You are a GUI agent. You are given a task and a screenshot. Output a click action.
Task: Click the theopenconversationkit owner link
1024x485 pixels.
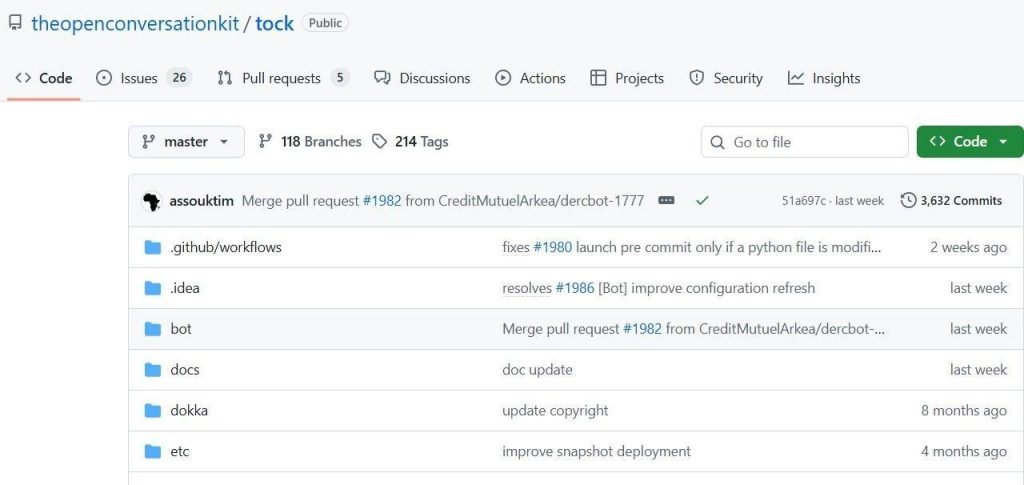pyautogui.click(x=135, y=23)
